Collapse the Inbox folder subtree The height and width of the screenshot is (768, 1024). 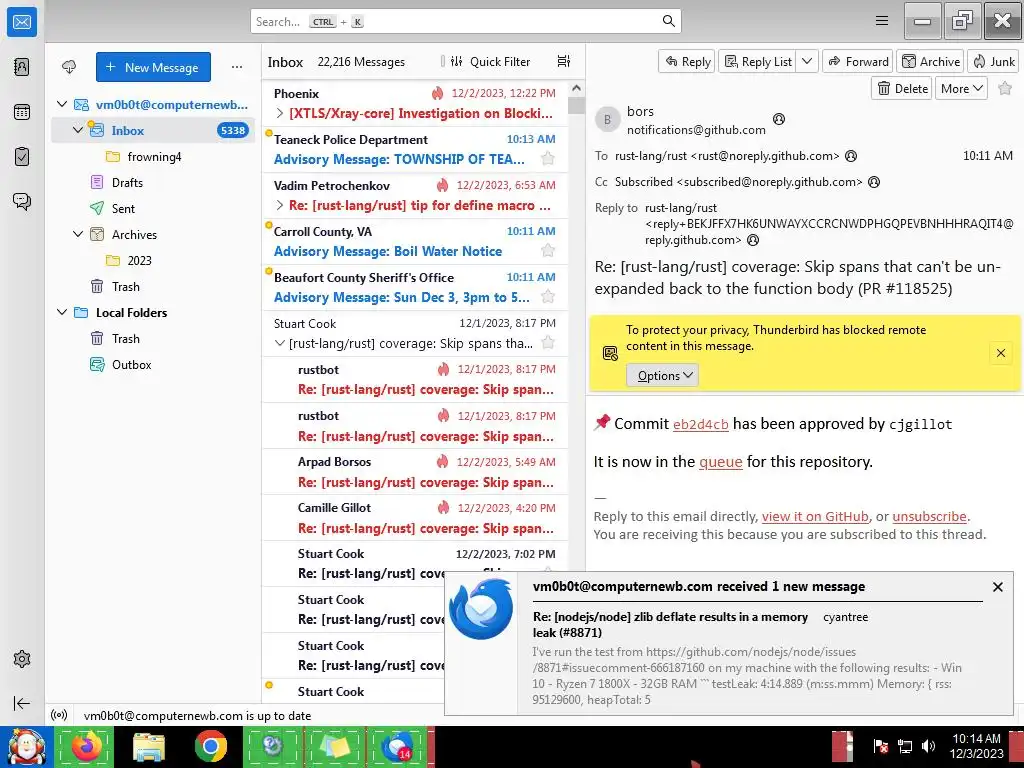[x=78, y=130]
